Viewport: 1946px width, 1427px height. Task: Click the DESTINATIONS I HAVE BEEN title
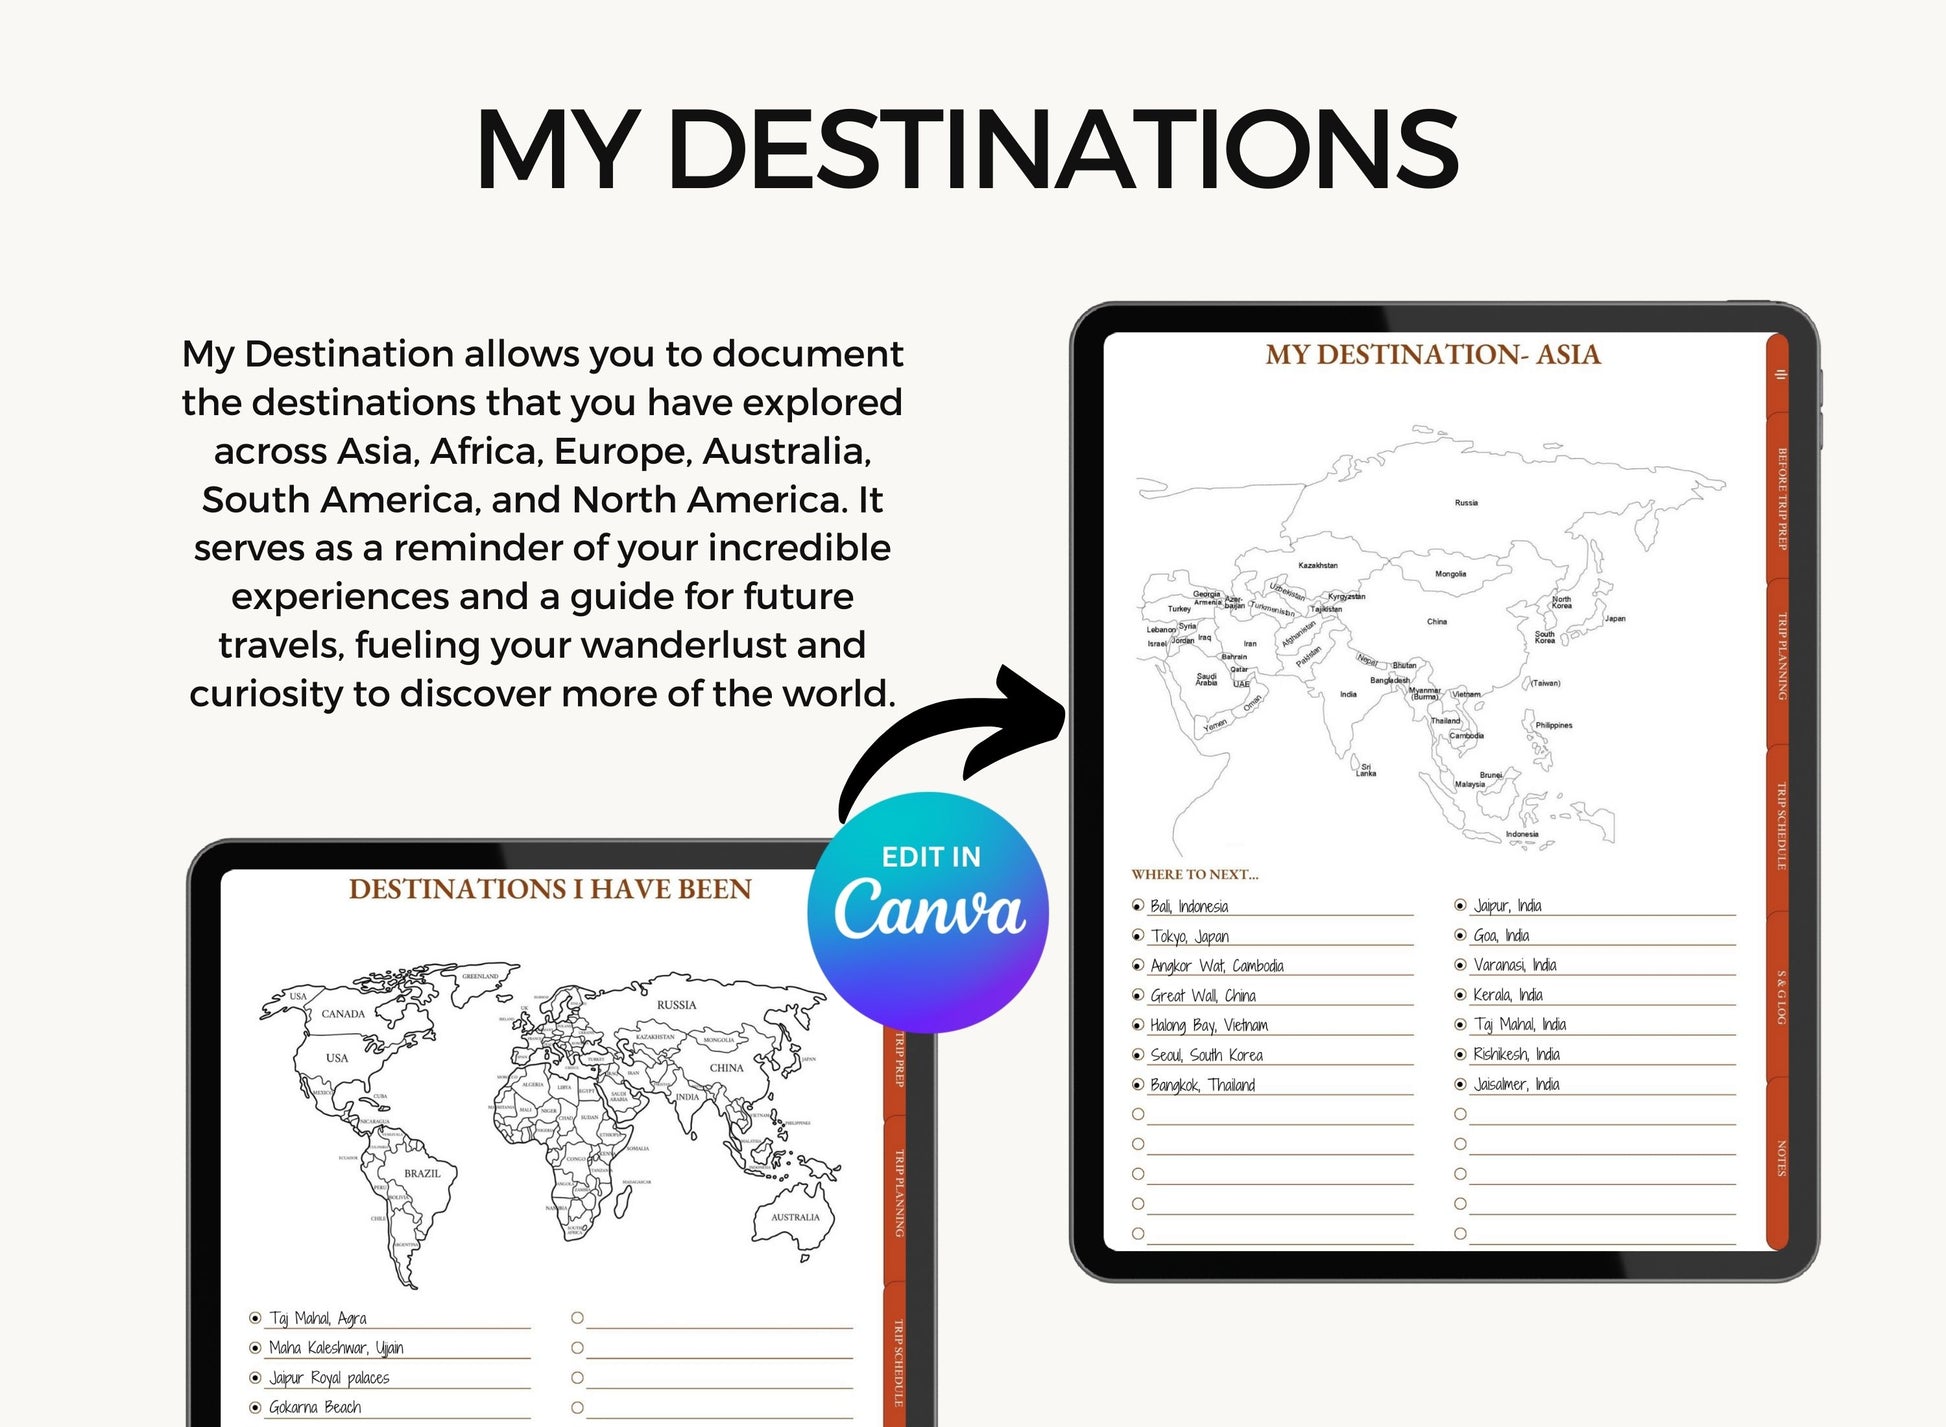[x=548, y=886]
